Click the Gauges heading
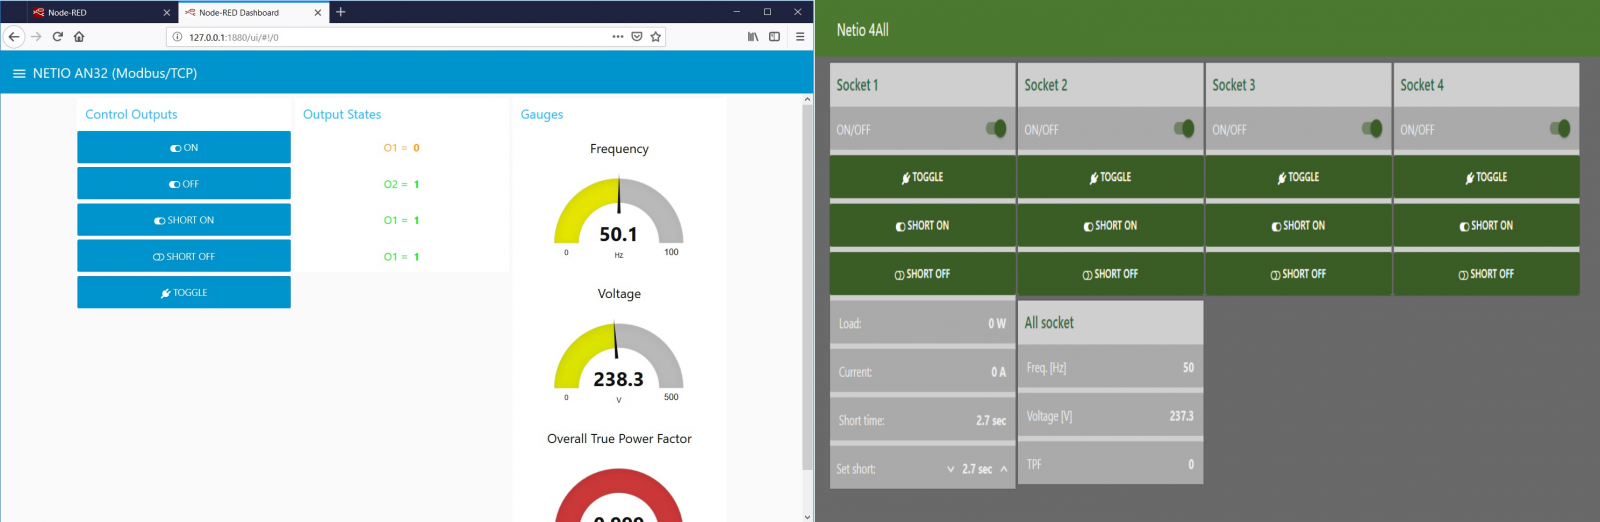Viewport: 1600px width, 522px height. click(542, 114)
